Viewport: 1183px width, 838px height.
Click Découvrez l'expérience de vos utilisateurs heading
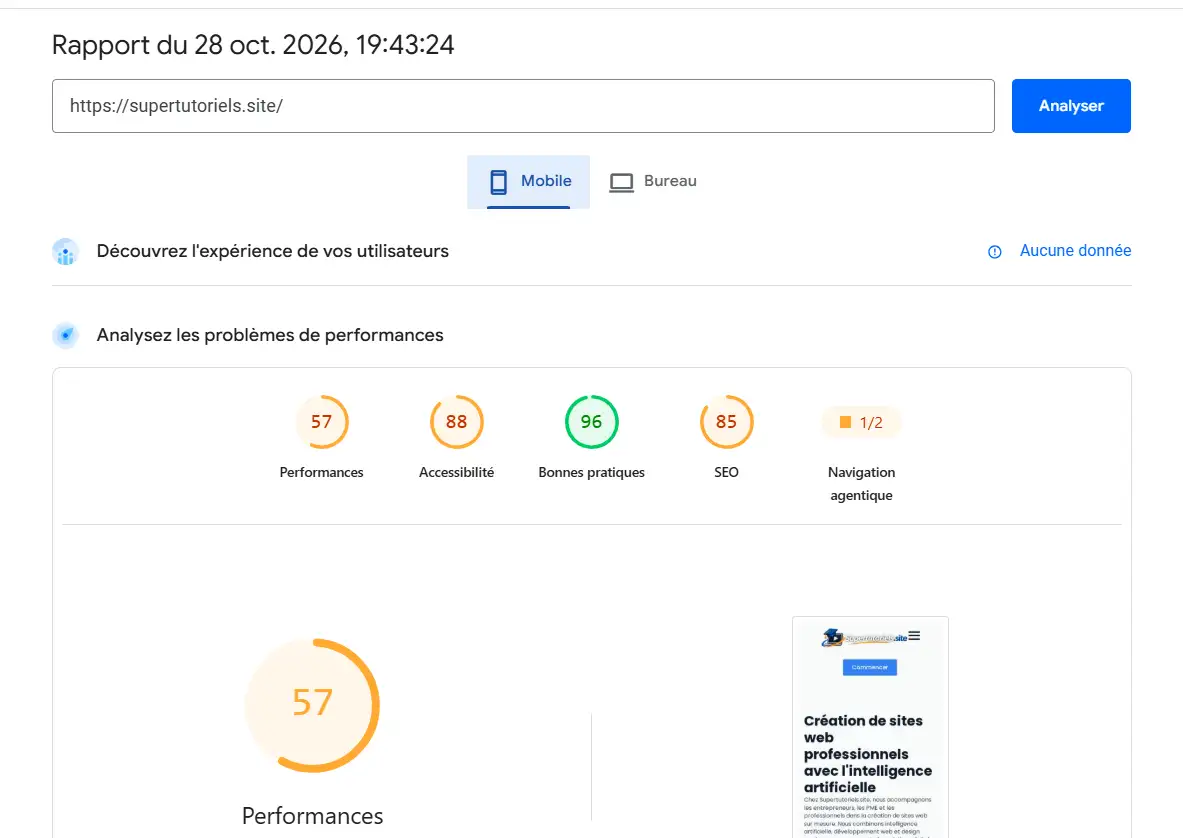point(272,251)
